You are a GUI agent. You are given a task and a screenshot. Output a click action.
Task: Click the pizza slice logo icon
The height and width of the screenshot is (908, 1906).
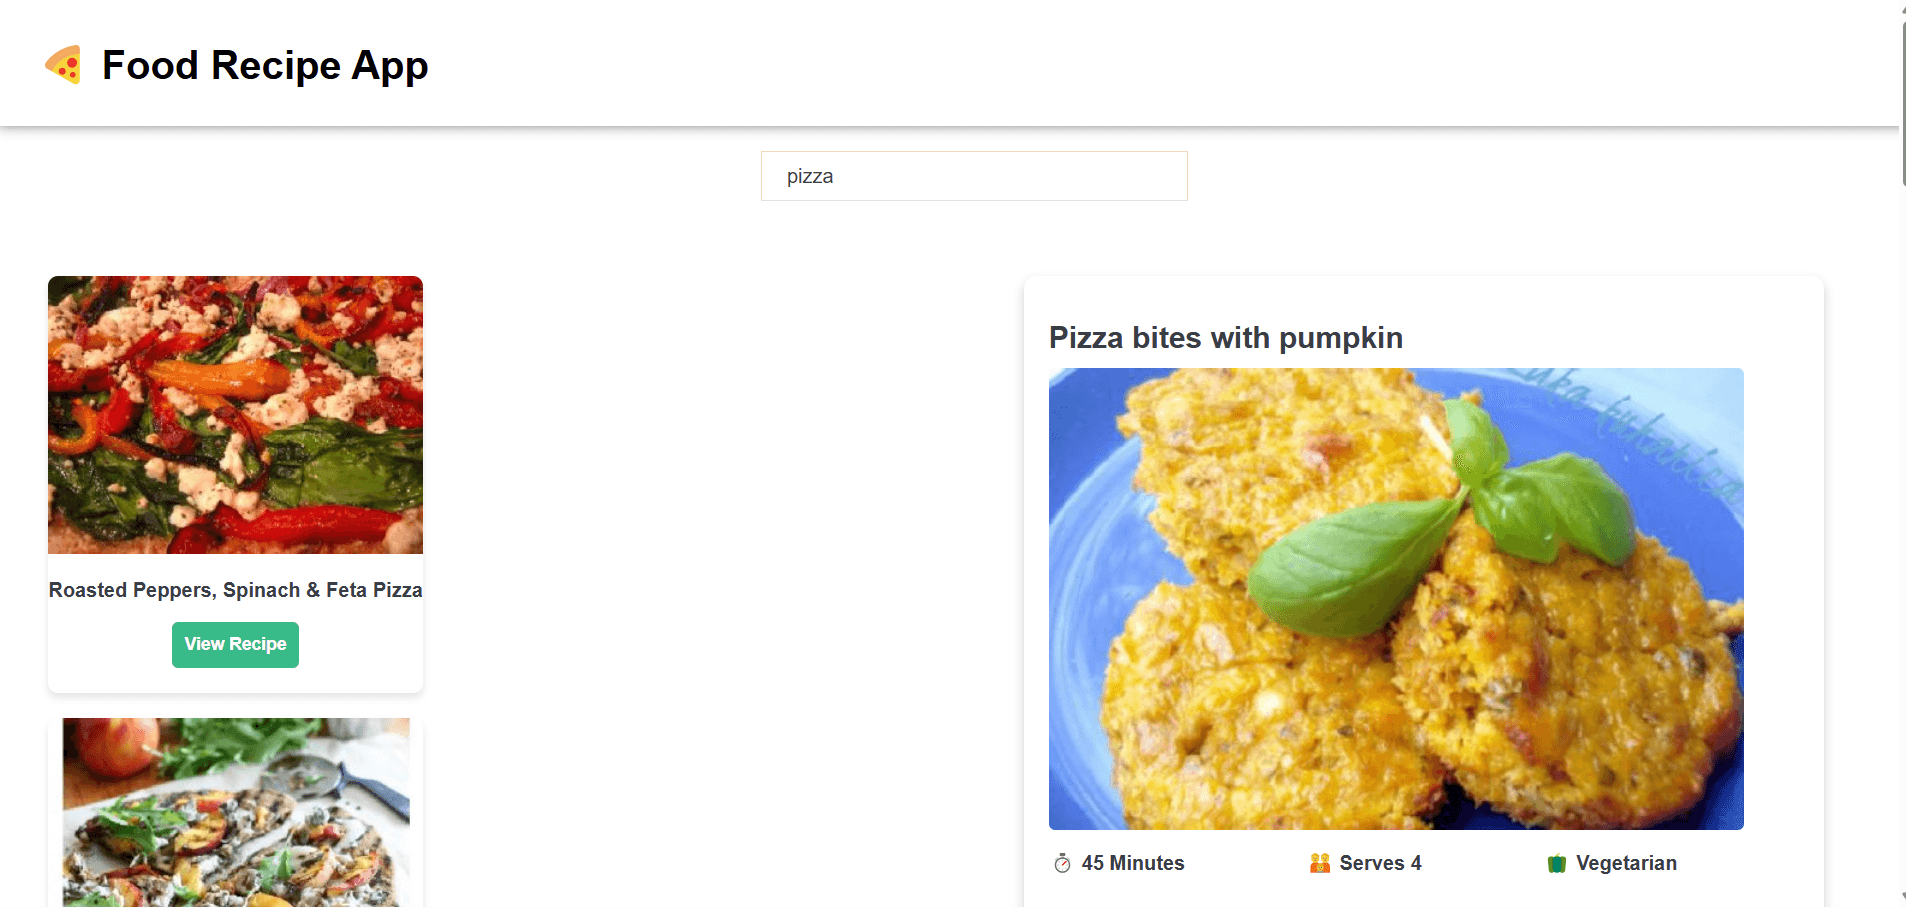[64, 66]
